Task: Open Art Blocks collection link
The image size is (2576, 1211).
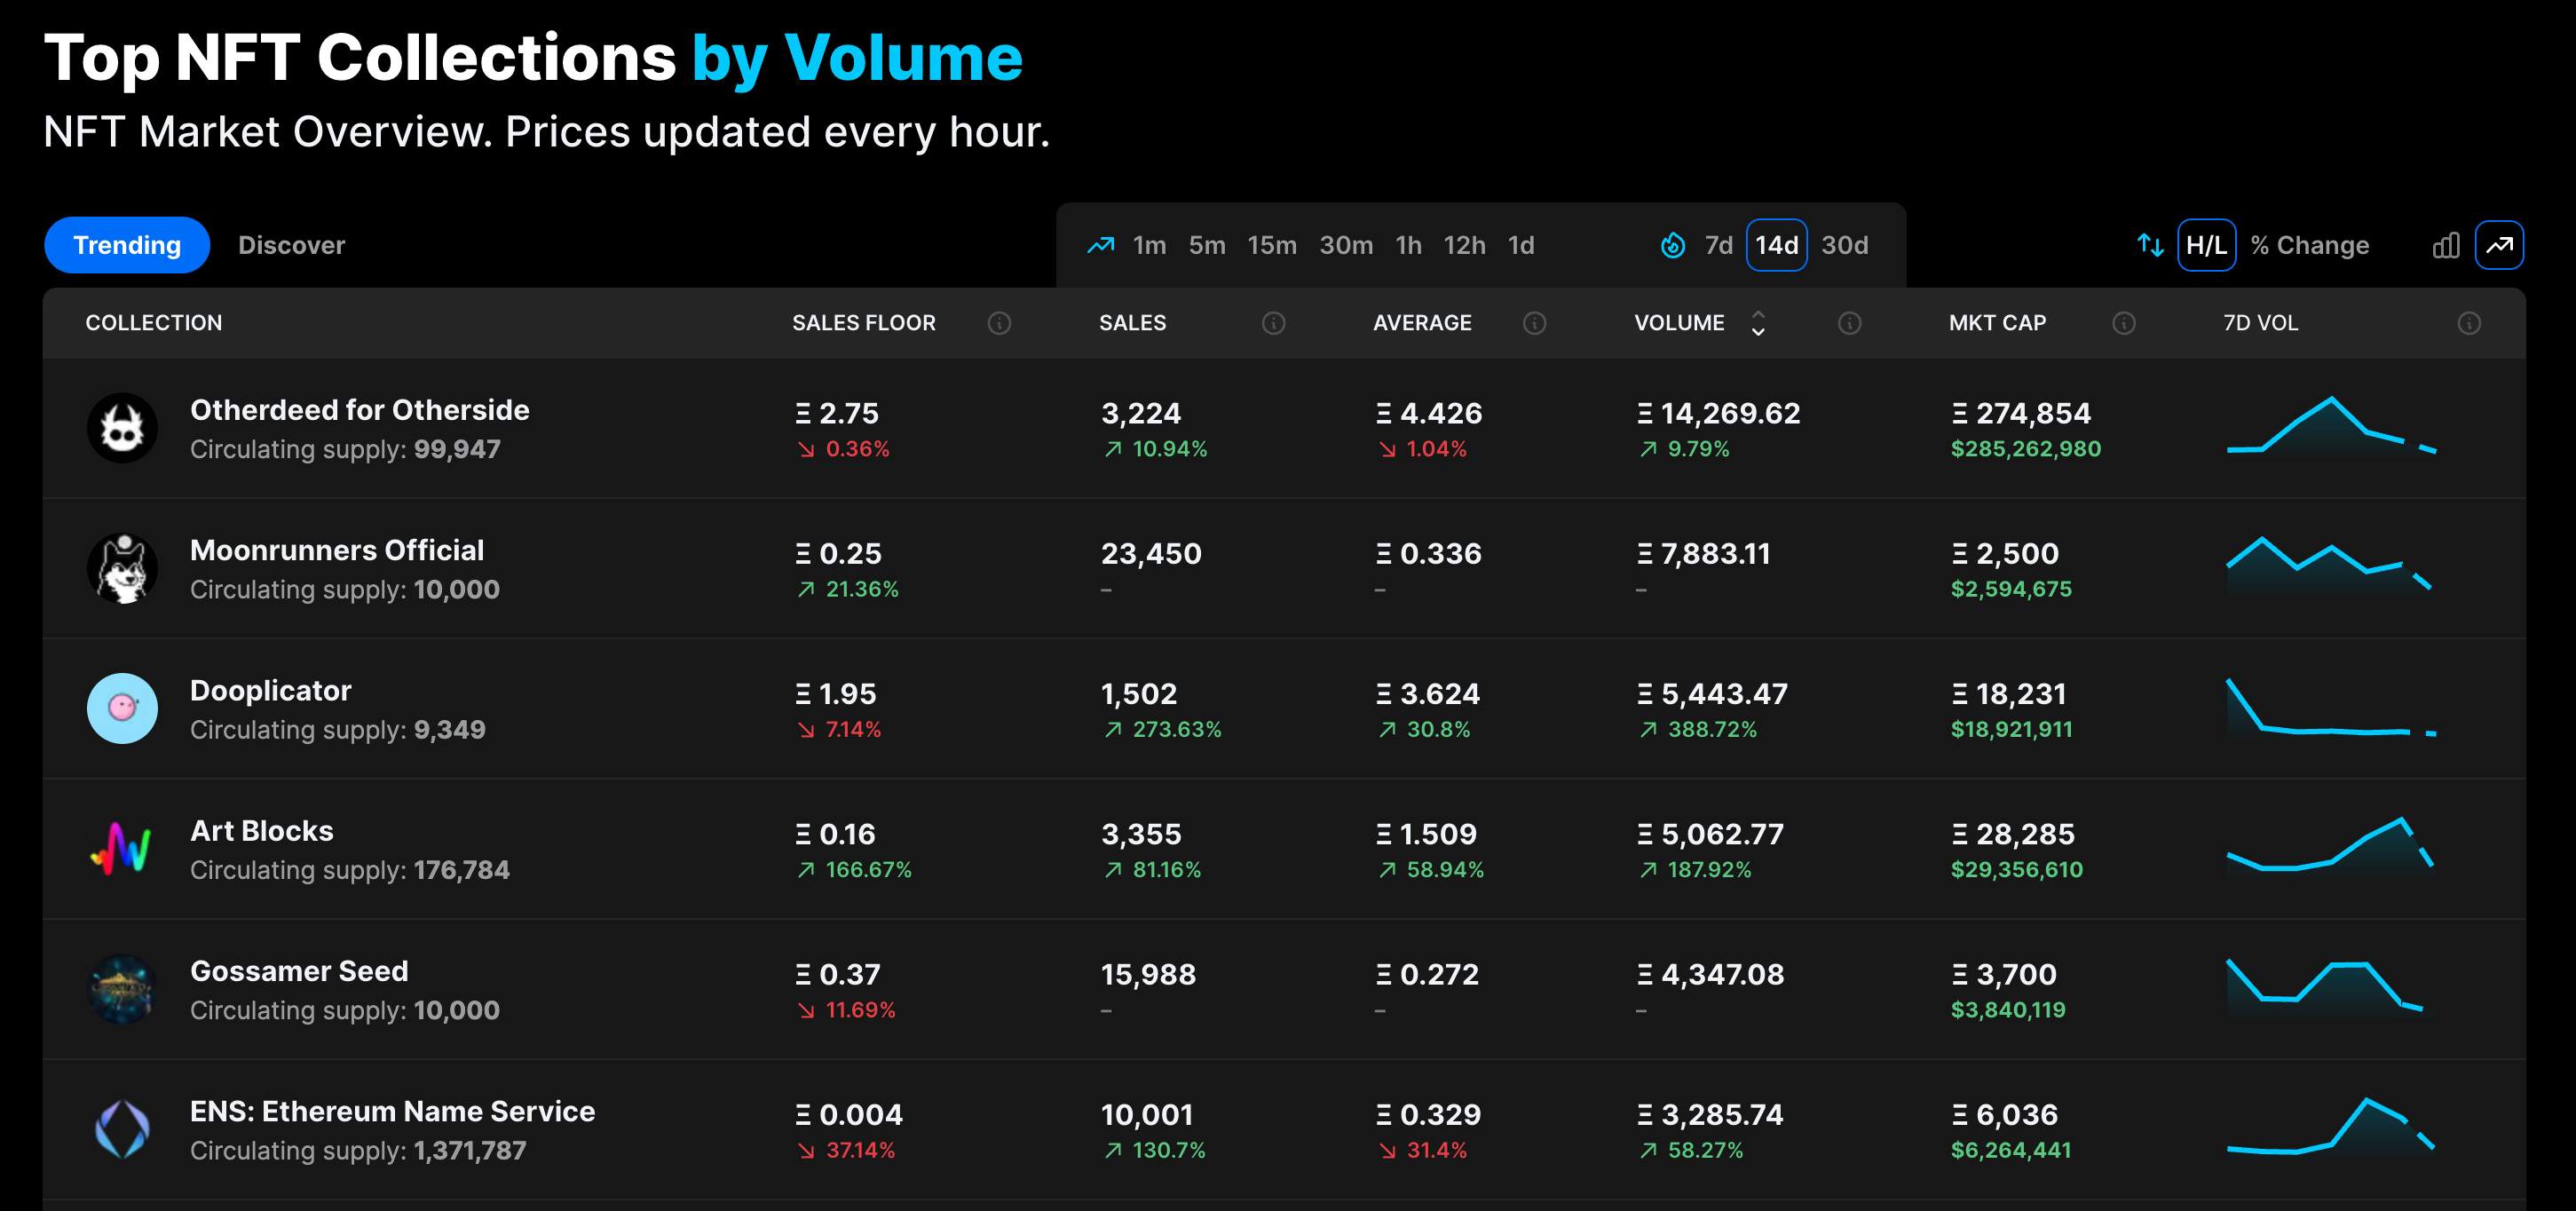Action: click(x=262, y=830)
